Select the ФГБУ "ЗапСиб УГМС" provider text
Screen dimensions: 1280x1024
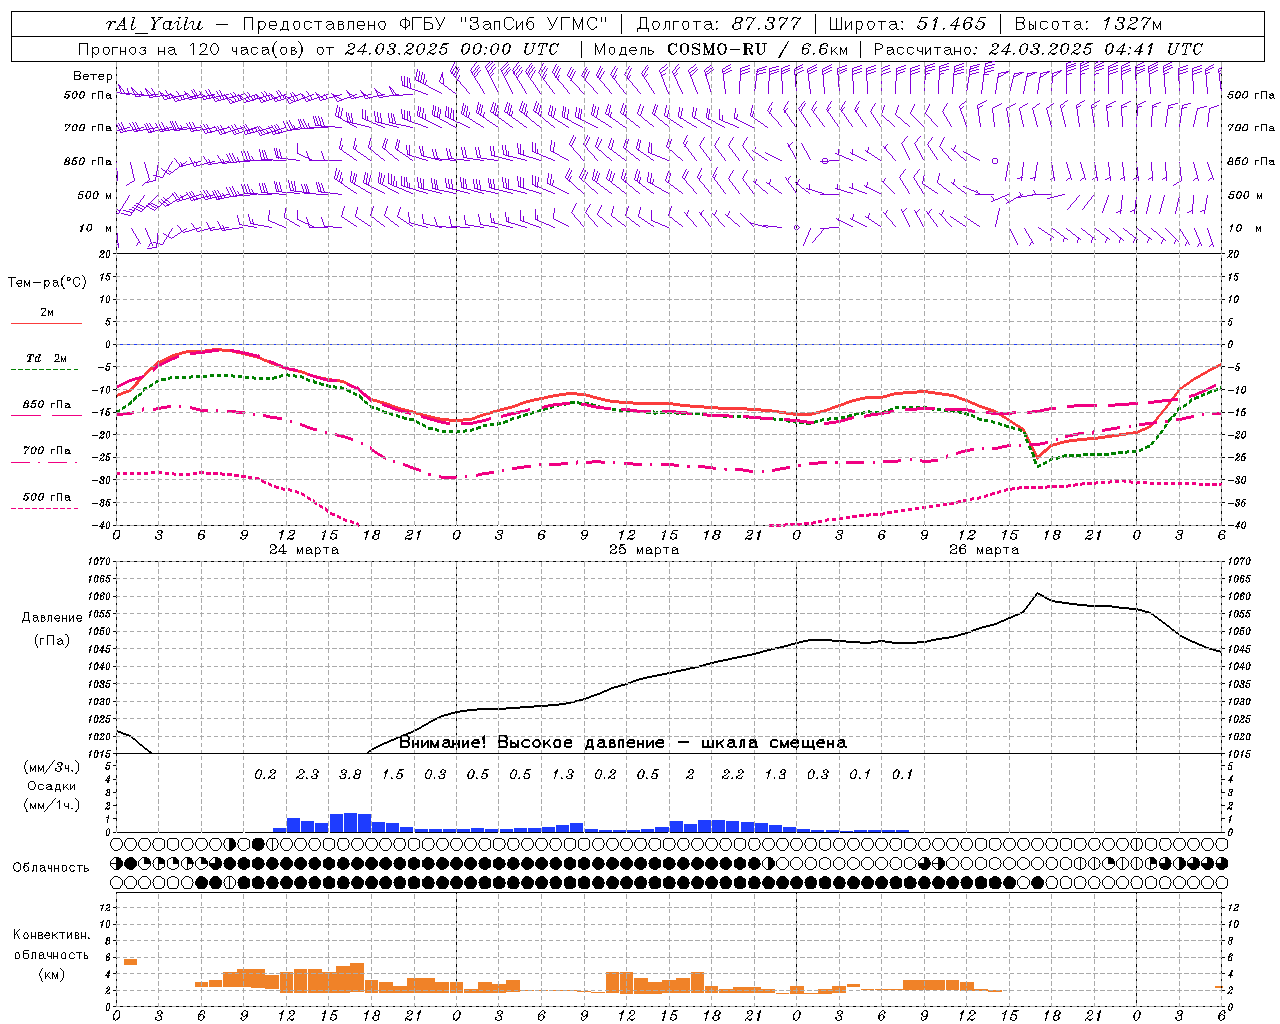pos(504,24)
